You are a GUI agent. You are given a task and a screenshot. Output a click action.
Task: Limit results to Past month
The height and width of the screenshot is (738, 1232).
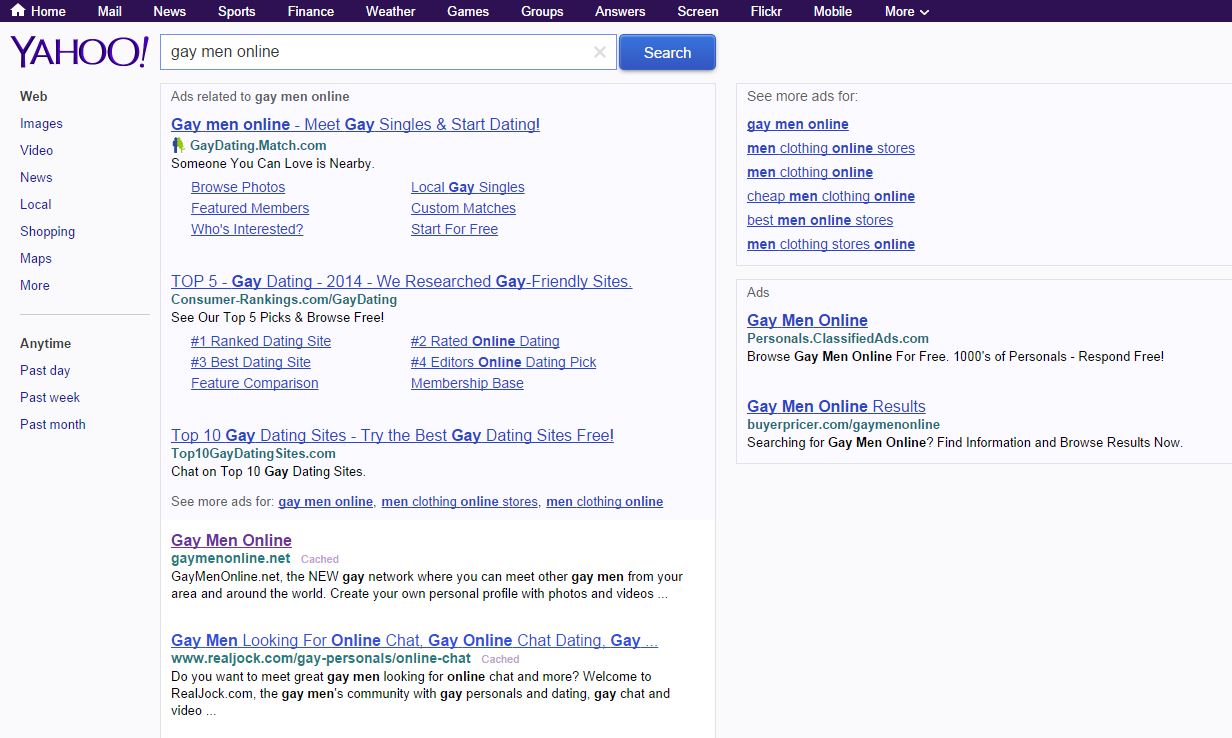coord(53,424)
